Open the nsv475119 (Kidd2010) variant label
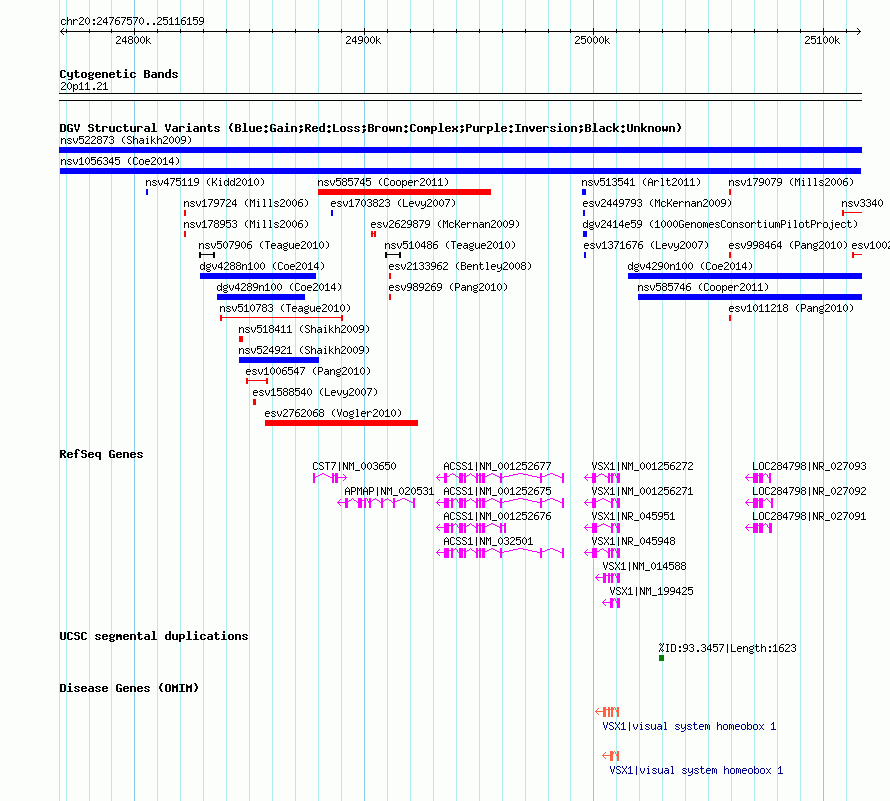The width and height of the screenshot is (890, 801). point(205,182)
